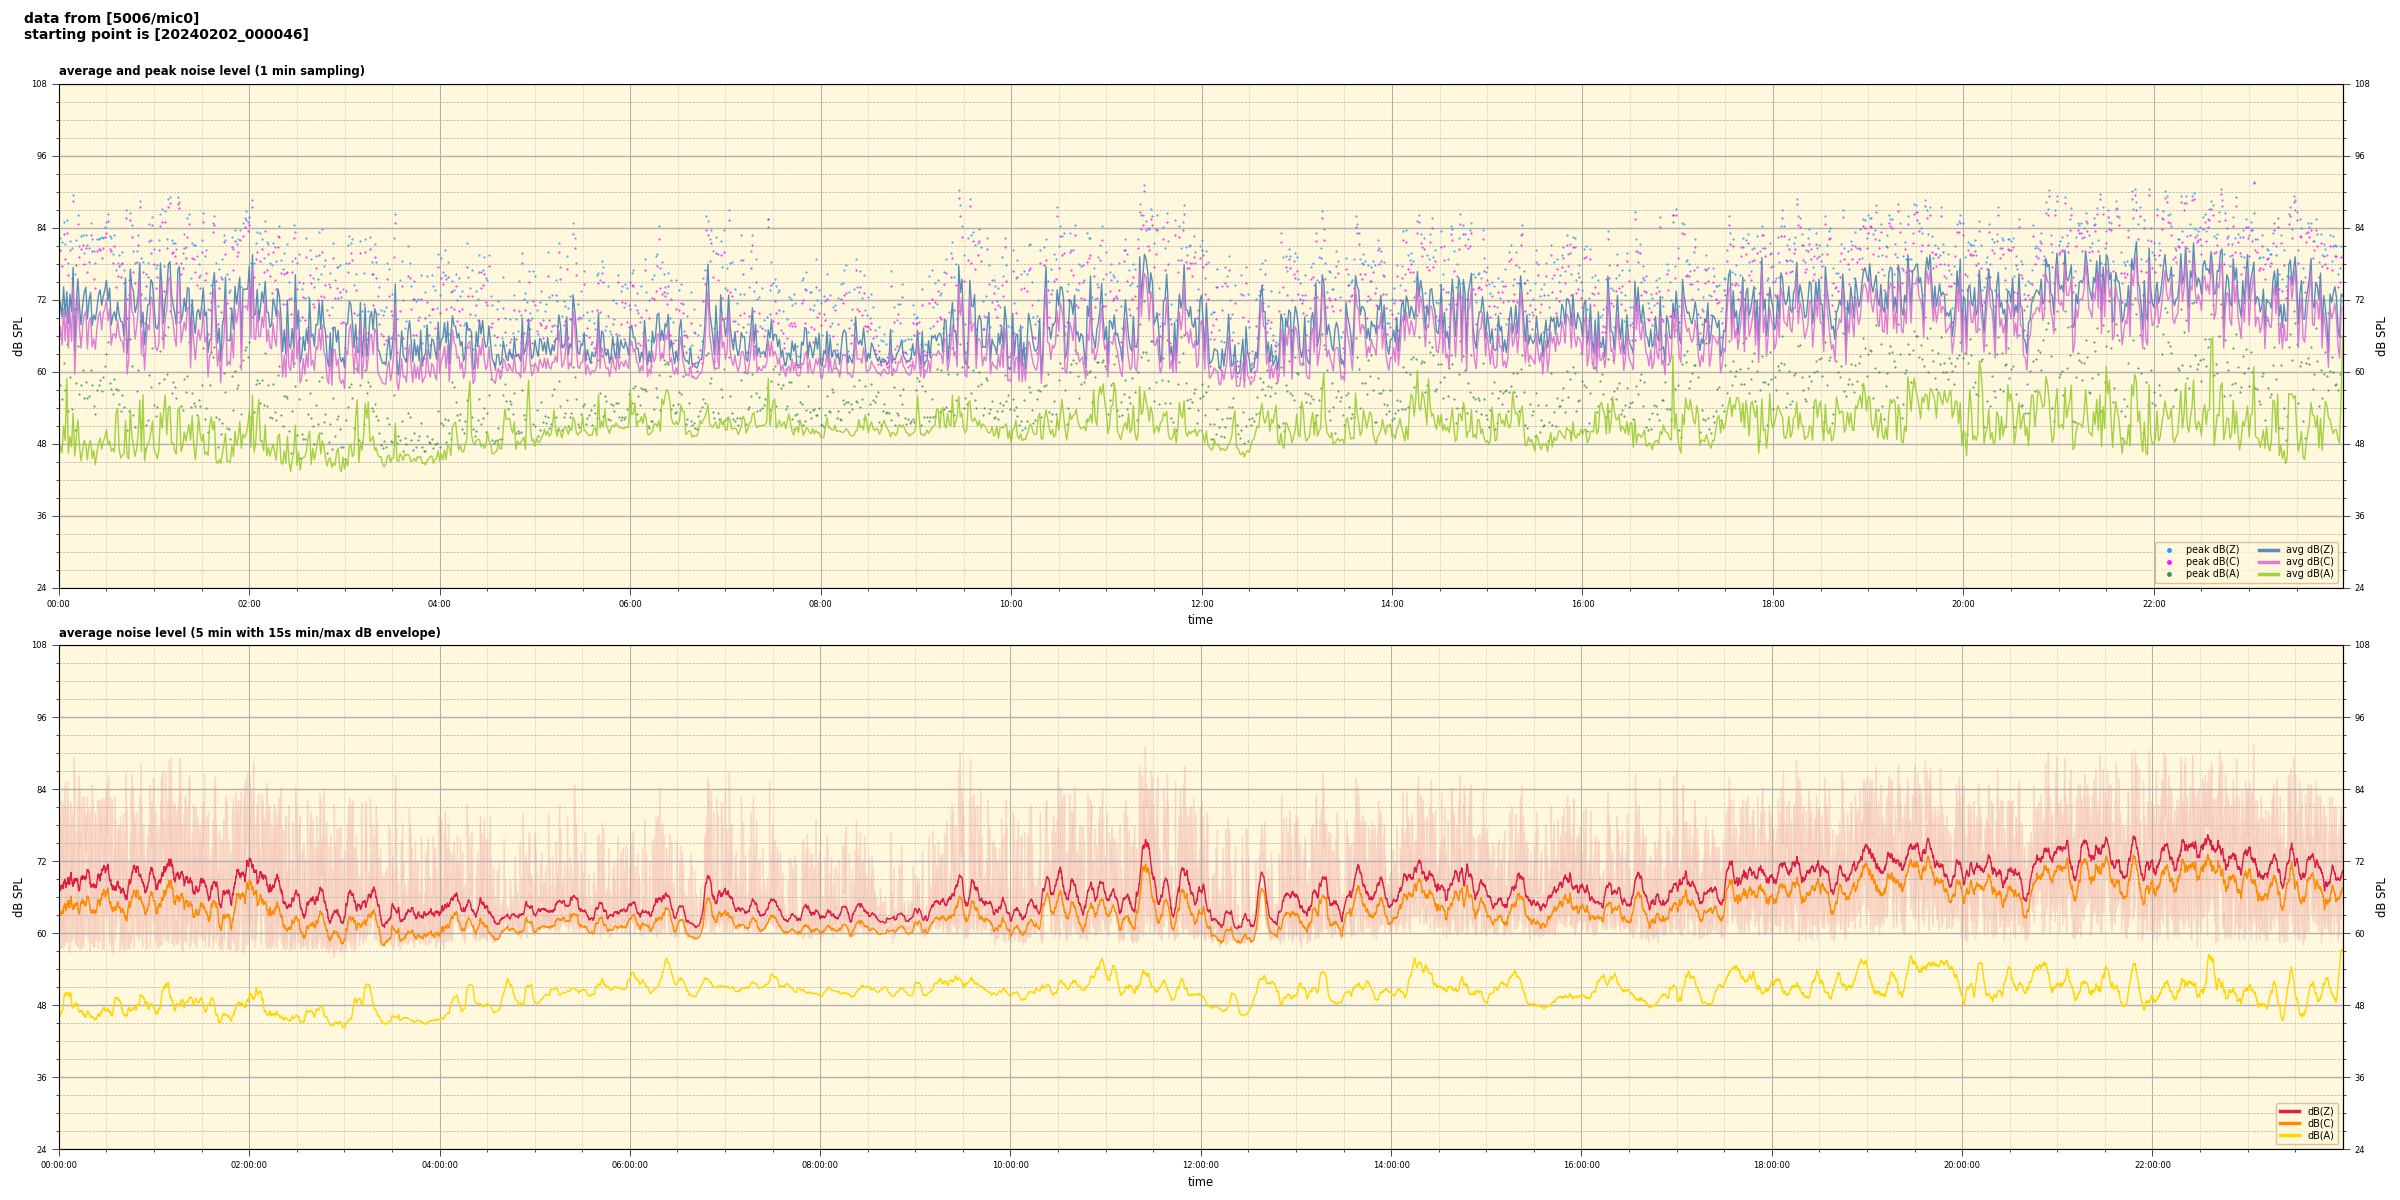Click the peak dB(Z) blue legend dot
Image resolution: width=2400 pixels, height=1200 pixels.
coord(2169,550)
